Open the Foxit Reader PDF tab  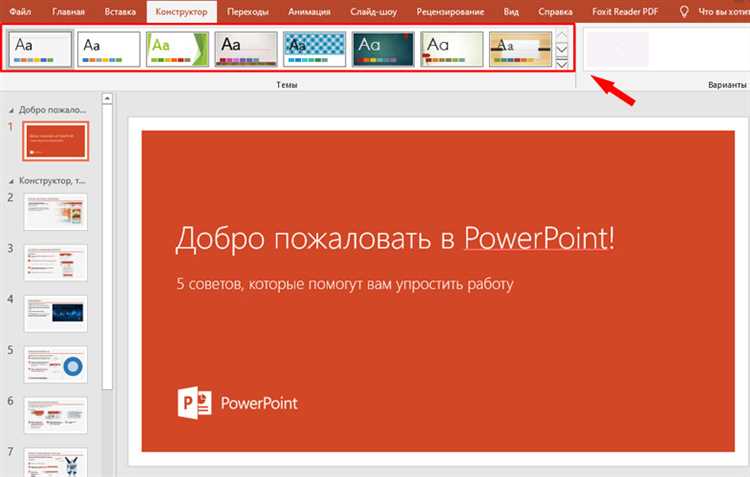click(625, 11)
